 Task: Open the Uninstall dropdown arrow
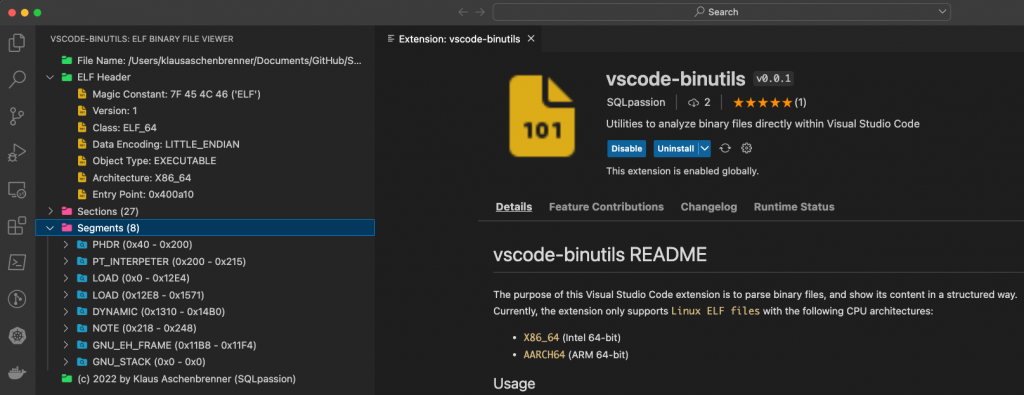click(704, 148)
